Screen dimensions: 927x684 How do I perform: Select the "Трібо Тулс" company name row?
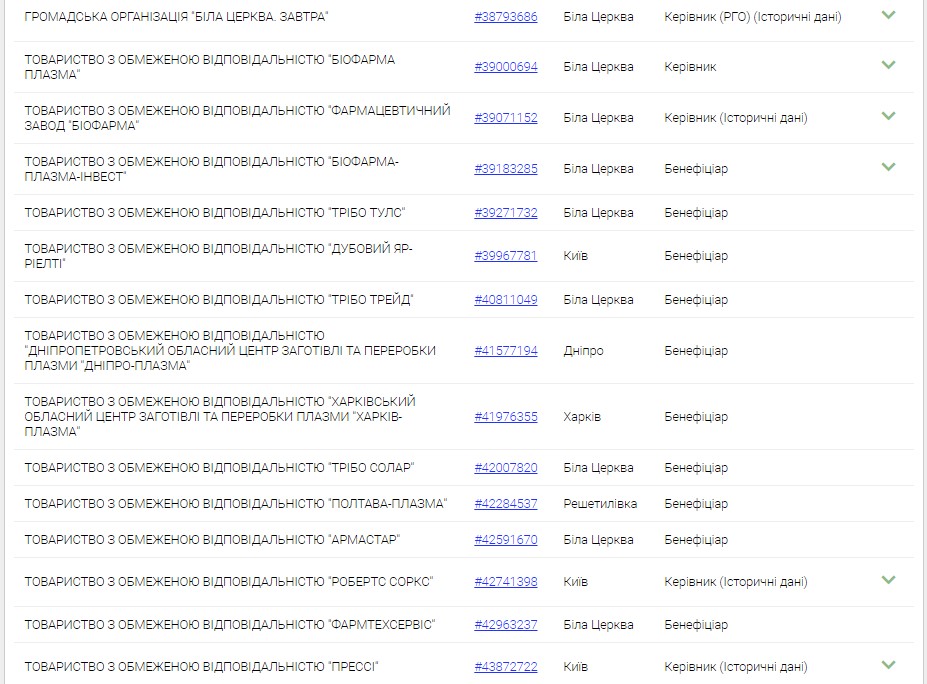click(x=214, y=213)
